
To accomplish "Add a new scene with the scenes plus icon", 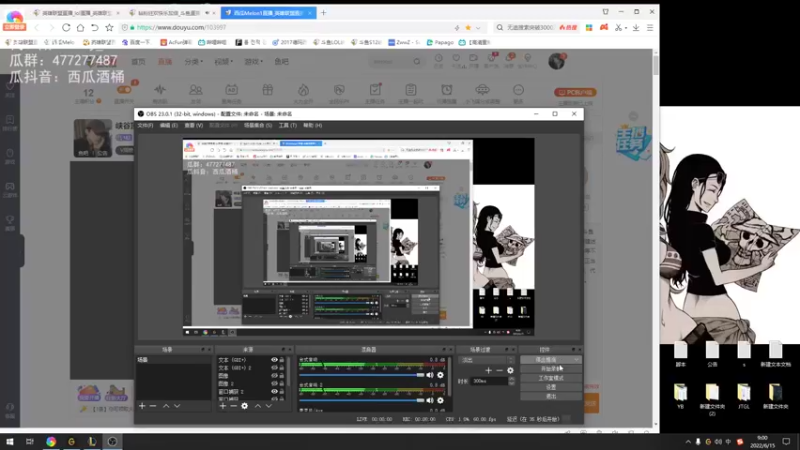I will 142,406.
